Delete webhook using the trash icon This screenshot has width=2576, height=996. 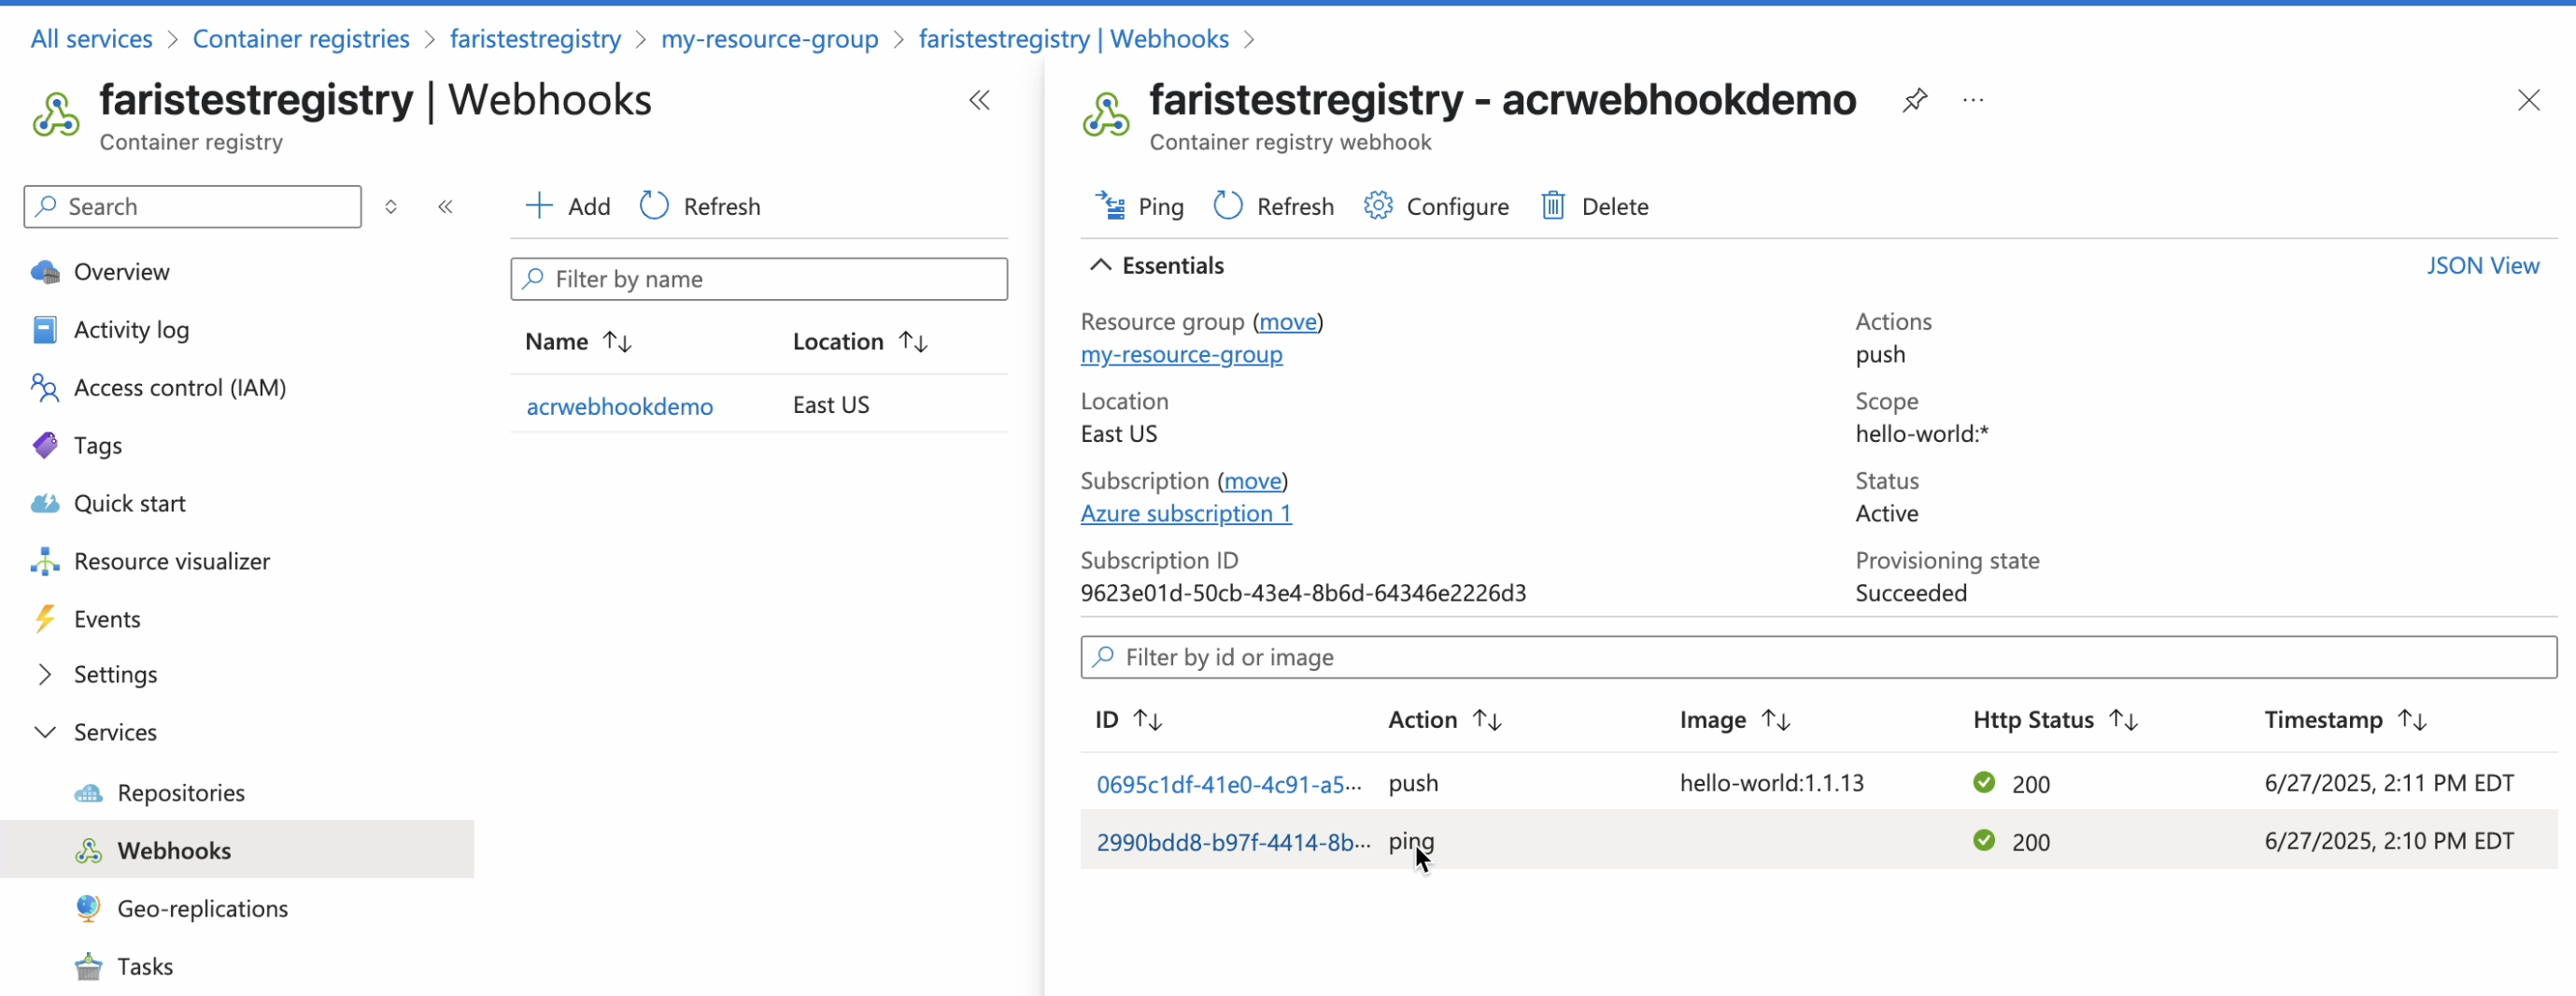pyautogui.click(x=1552, y=206)
